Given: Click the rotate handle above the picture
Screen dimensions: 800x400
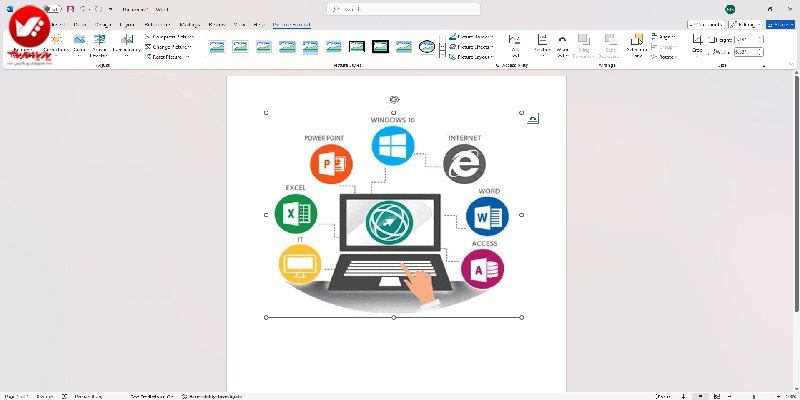Looking at the screenshot, I should click(394, 99).
